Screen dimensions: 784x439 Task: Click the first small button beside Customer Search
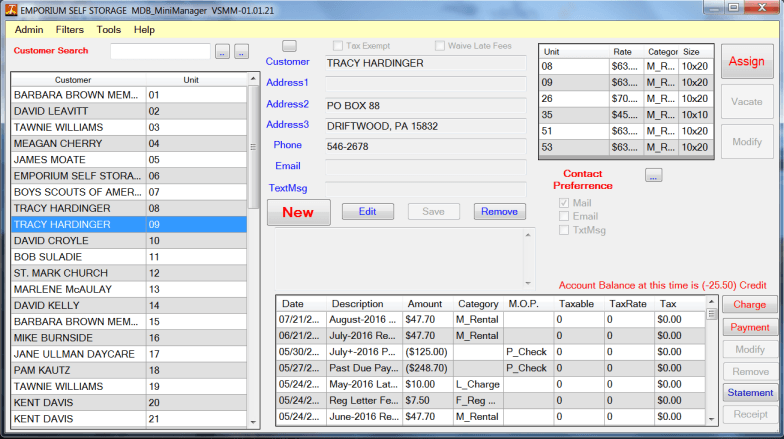pos(222,52)
